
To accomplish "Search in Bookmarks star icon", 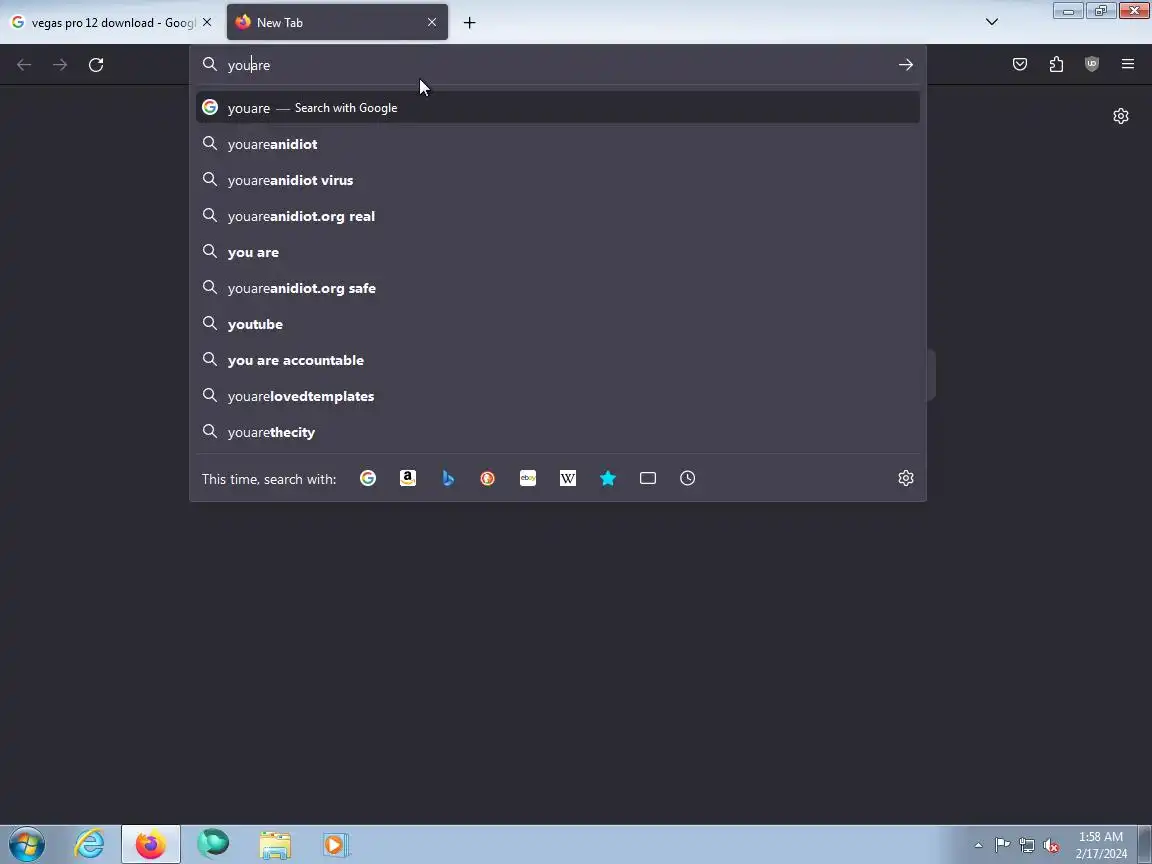I will 608,478.
